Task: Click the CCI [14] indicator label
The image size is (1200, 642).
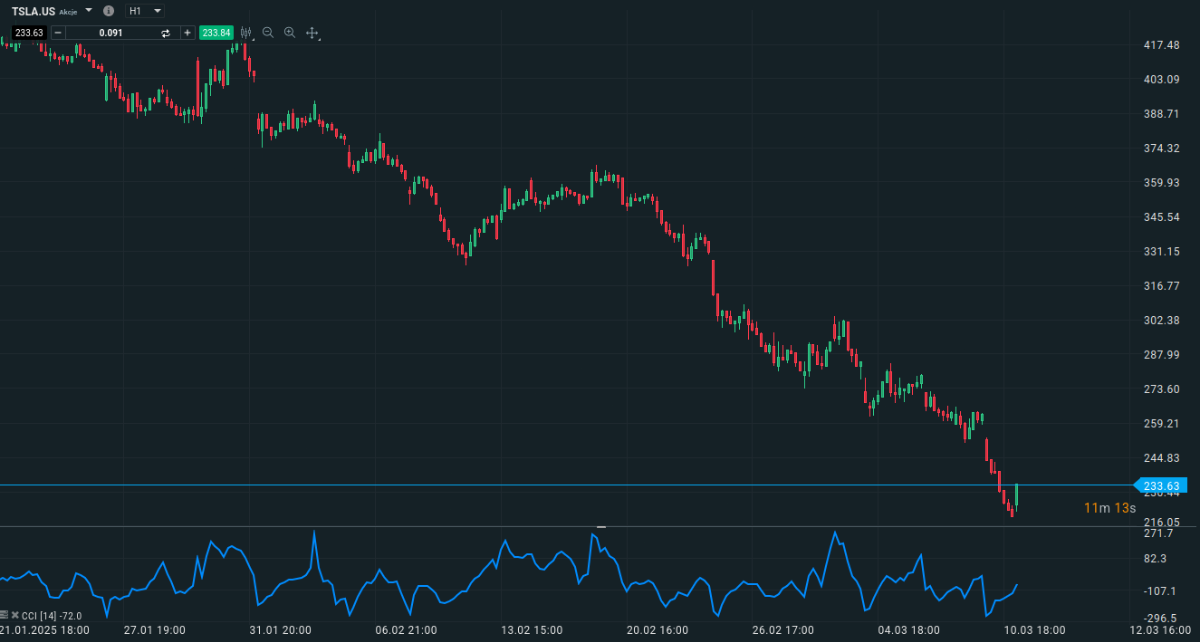Action: pyautogui.click(x=40, y=616)
